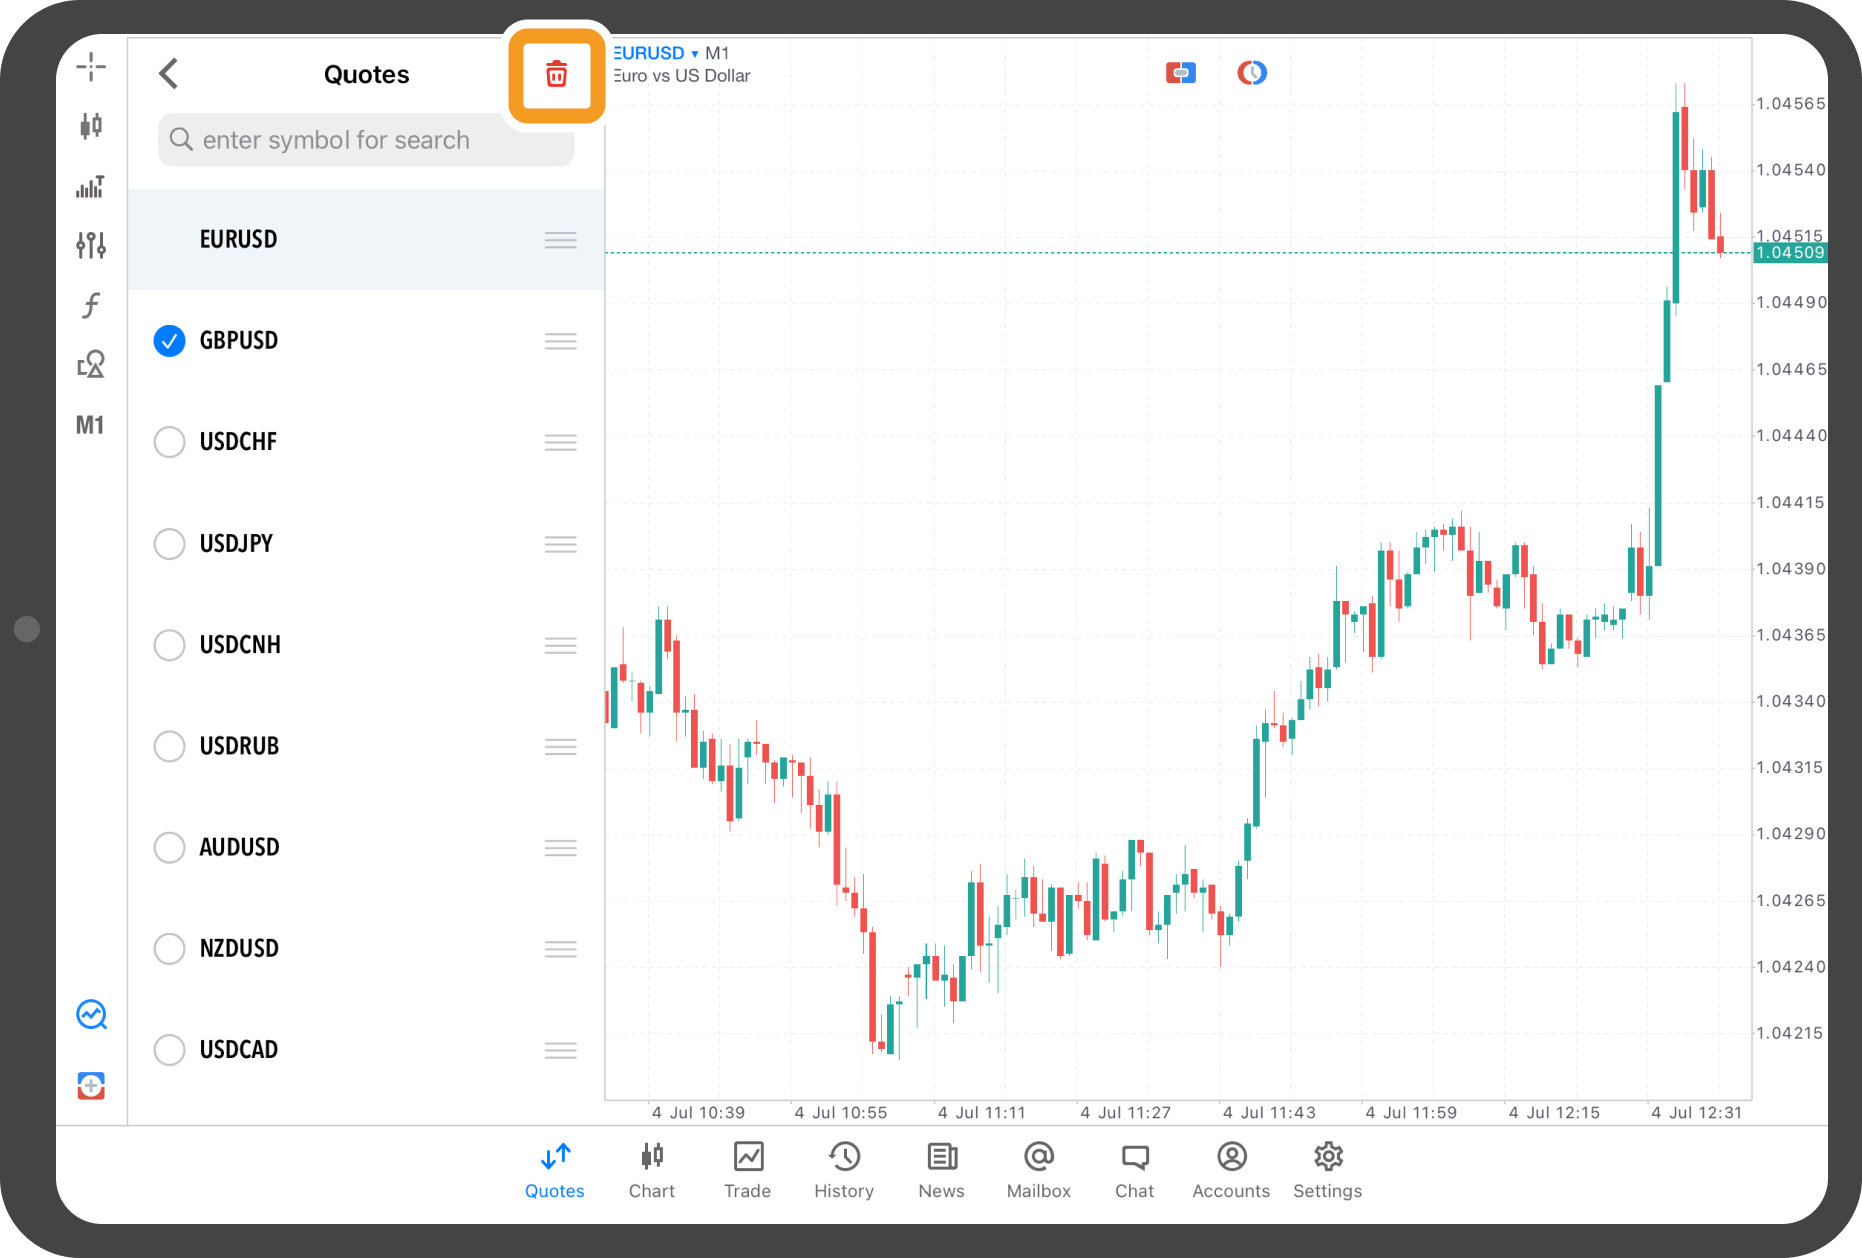Tap the USDJPY reorder handle

pyautogui.click(x=560, y=544)
